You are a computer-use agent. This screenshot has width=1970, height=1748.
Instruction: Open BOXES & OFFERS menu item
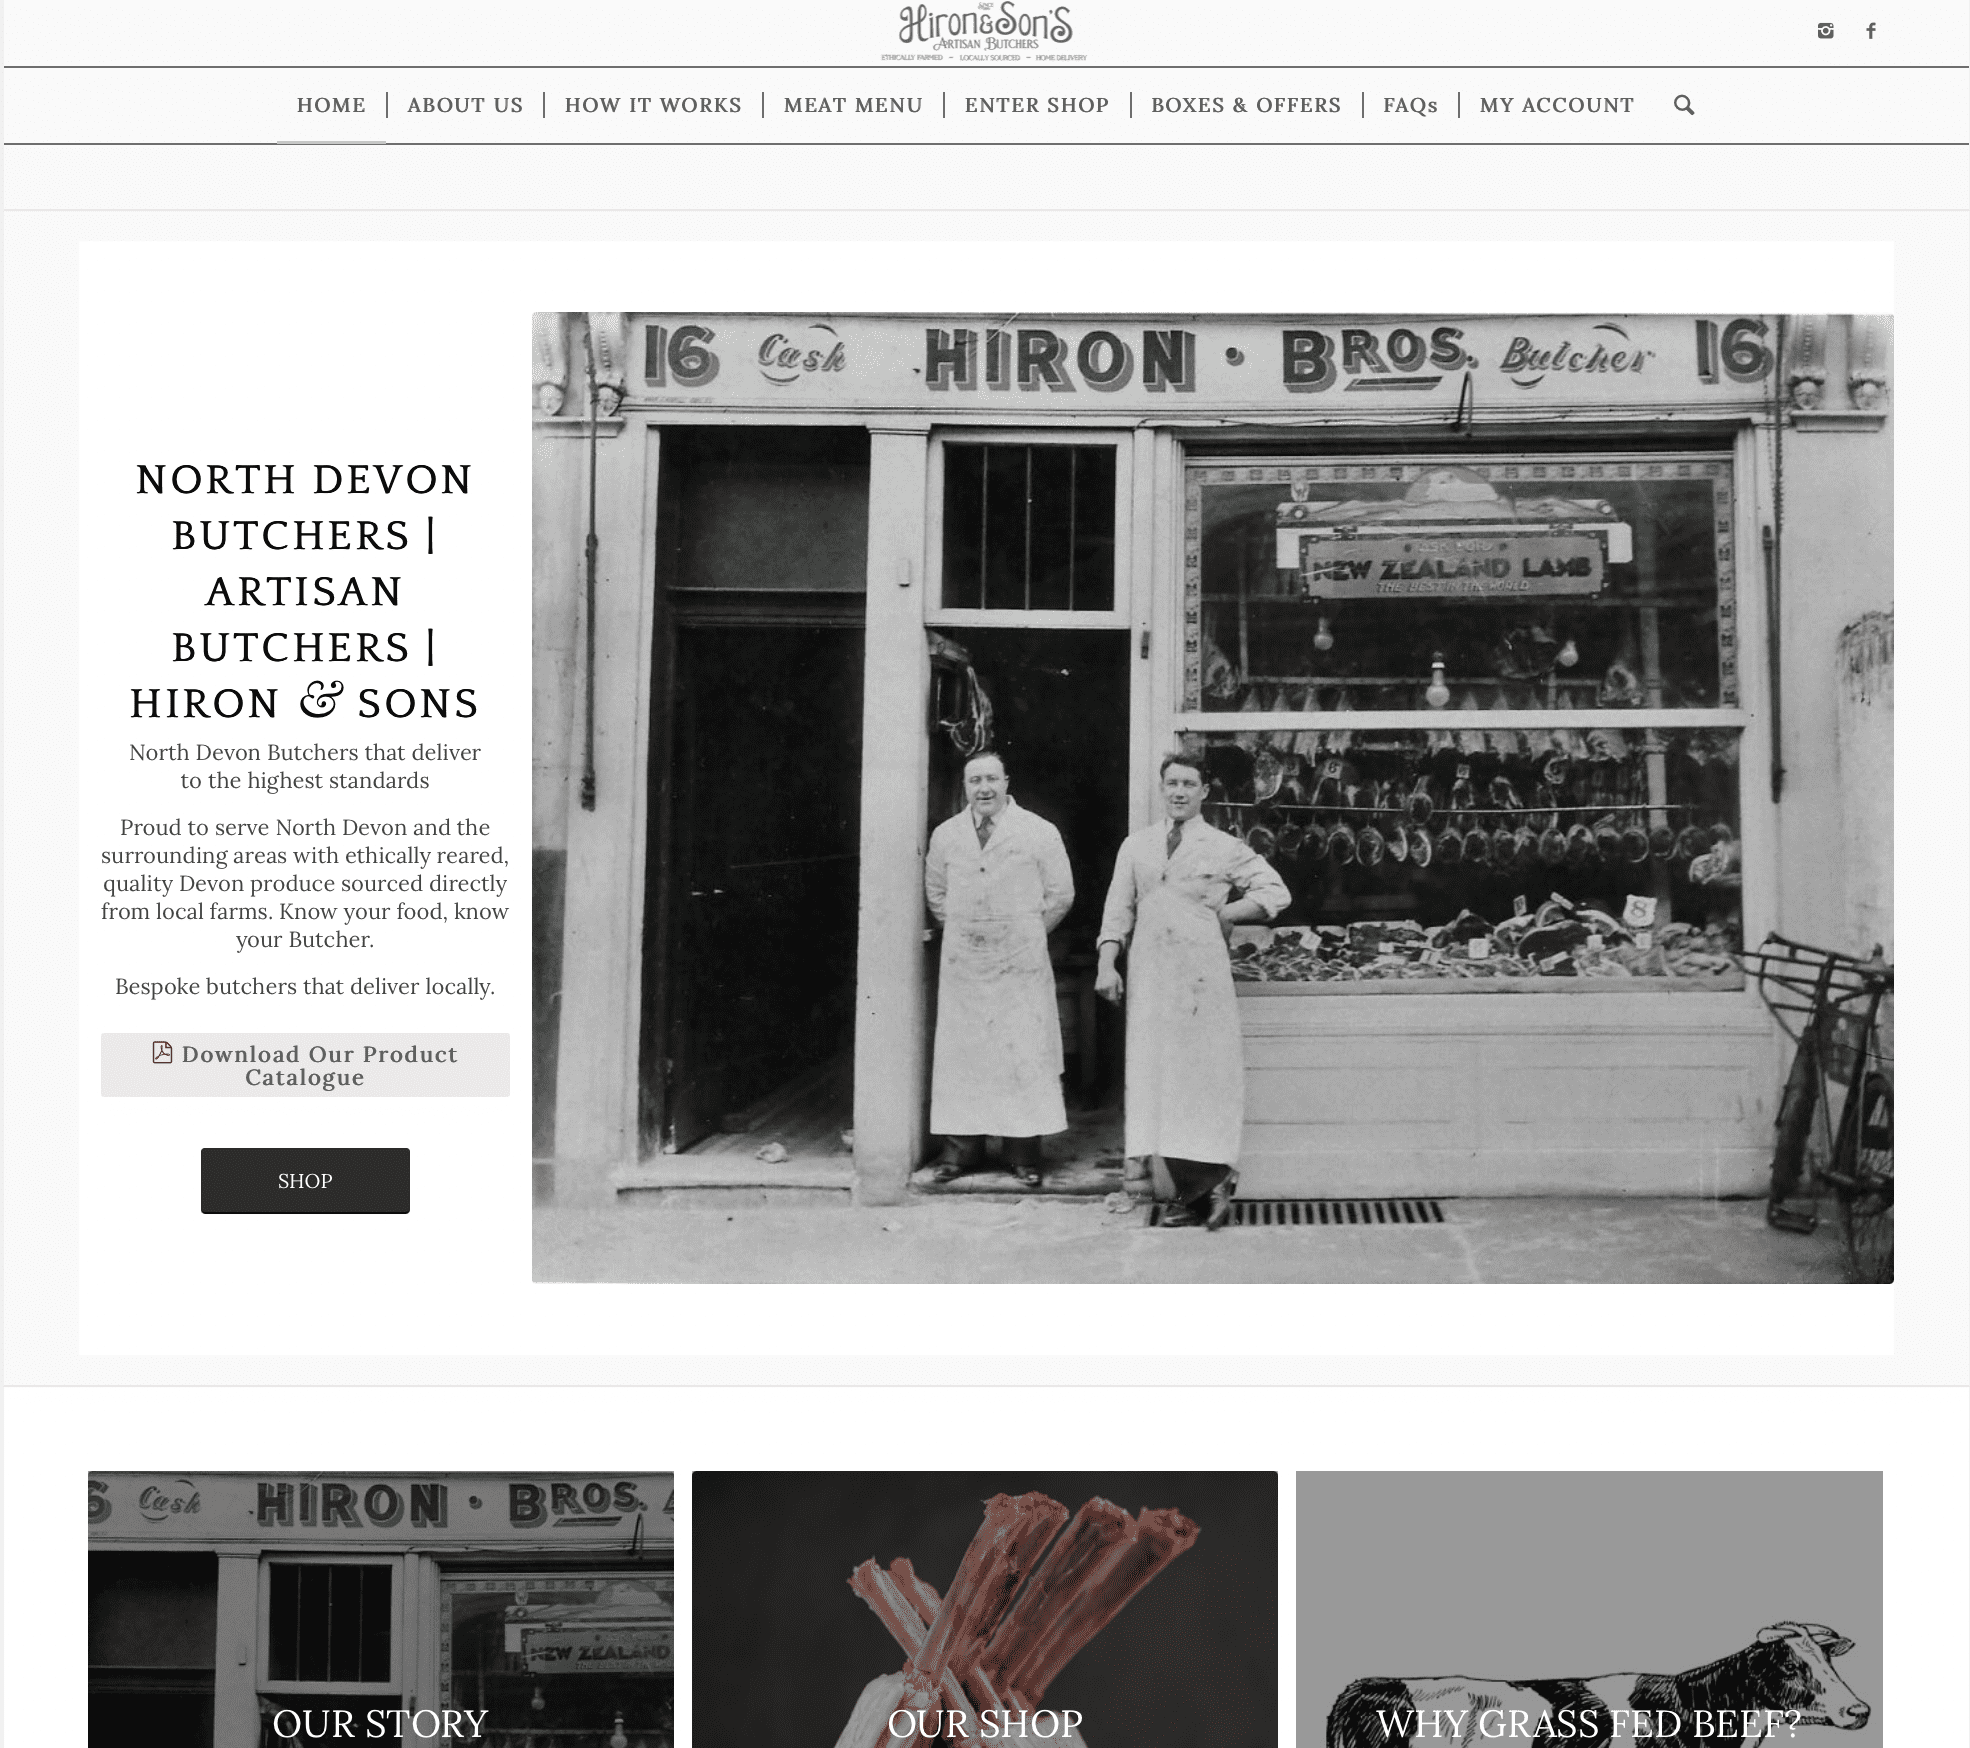click(1246, 105)
